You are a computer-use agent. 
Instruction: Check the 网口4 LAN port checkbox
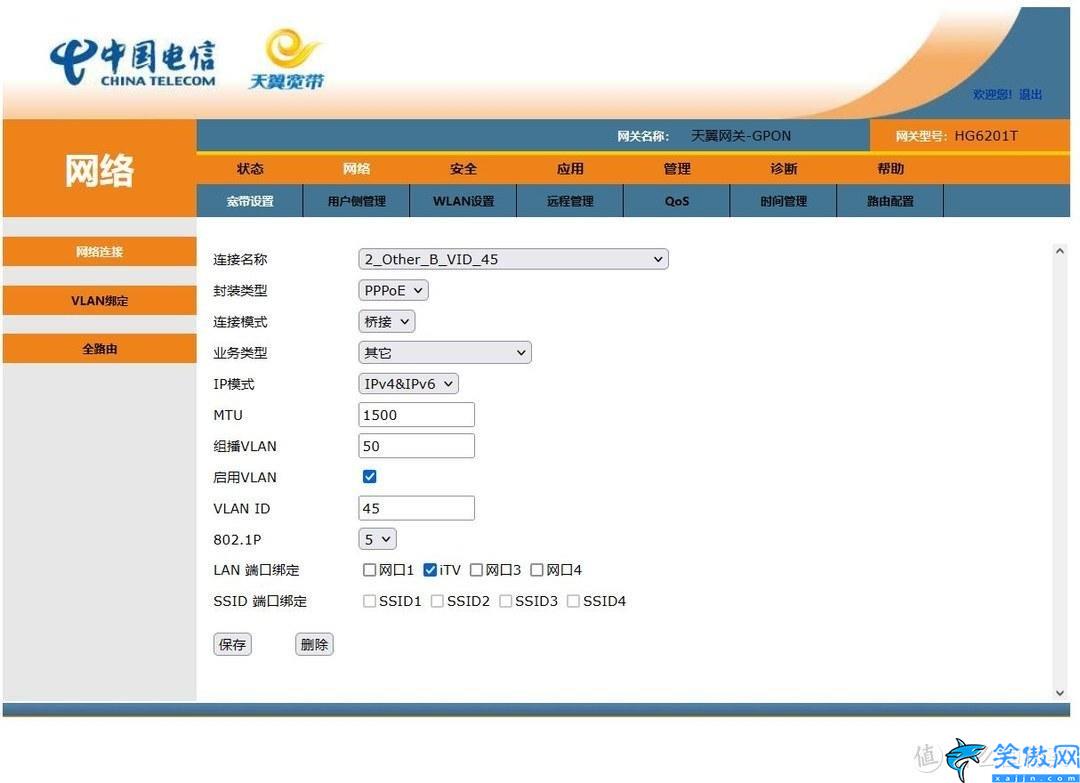(x=537, y=570)
